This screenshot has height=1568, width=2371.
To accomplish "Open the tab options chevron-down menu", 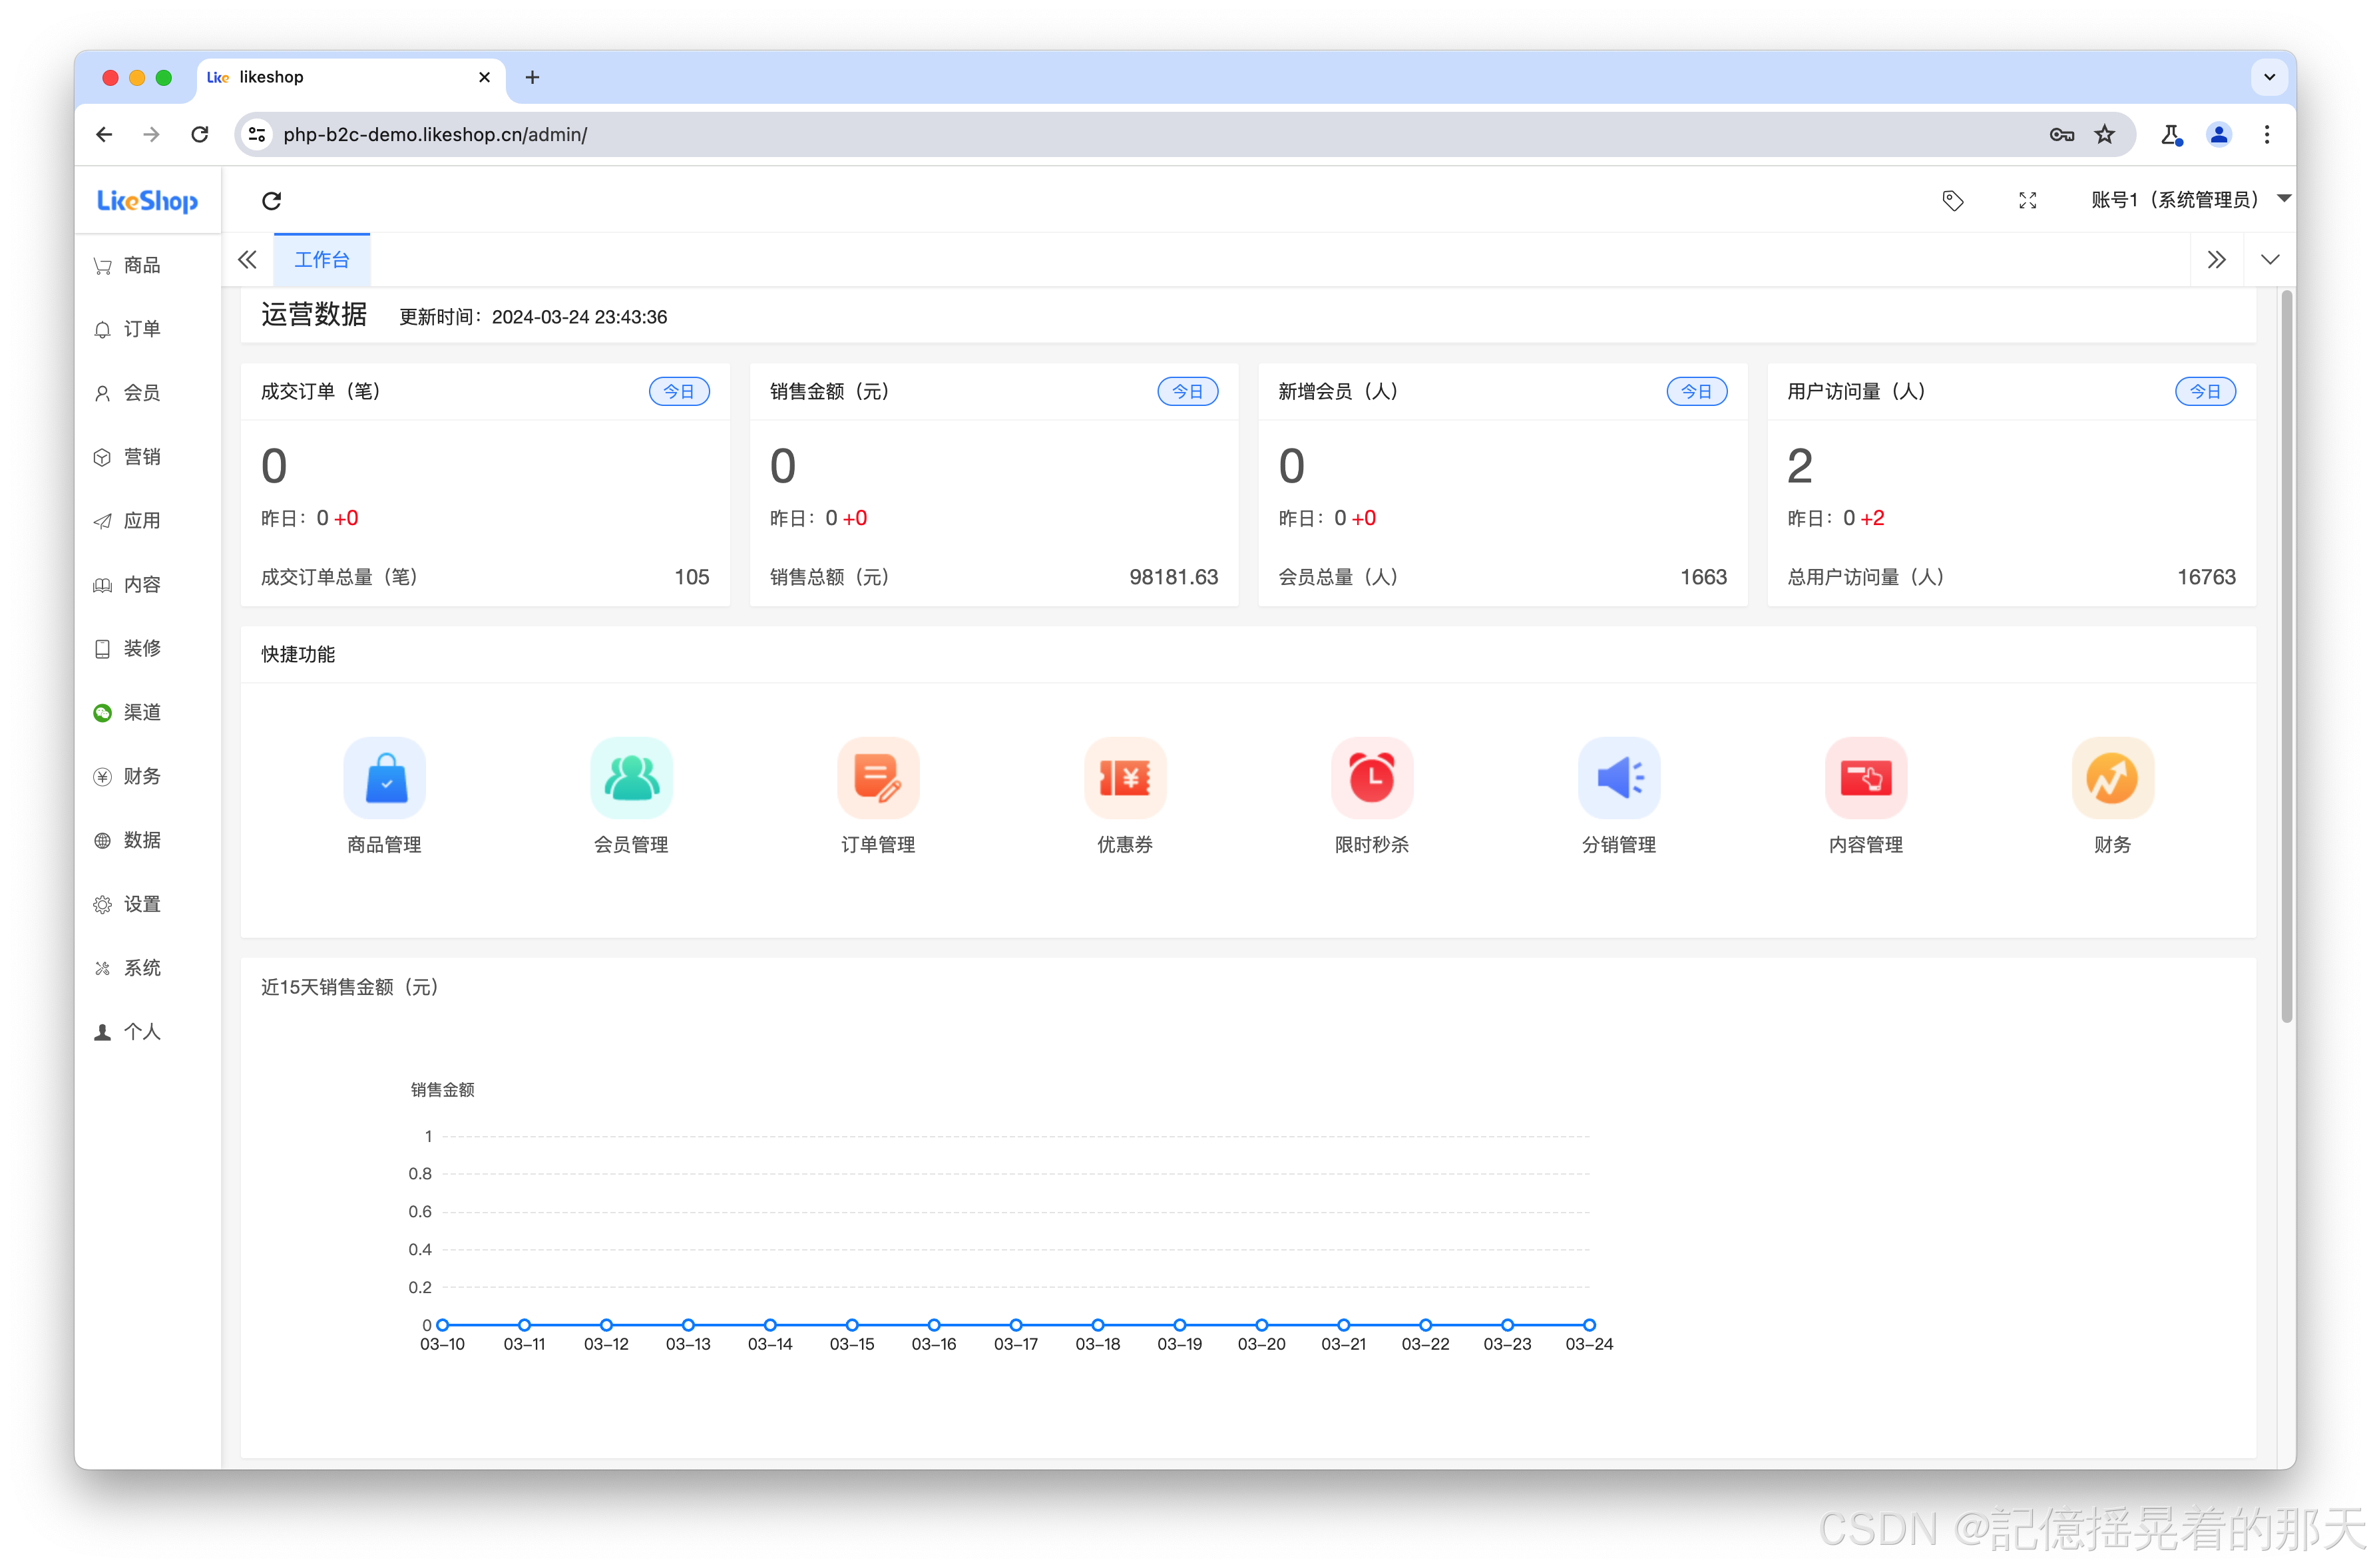I will 2269,260.
